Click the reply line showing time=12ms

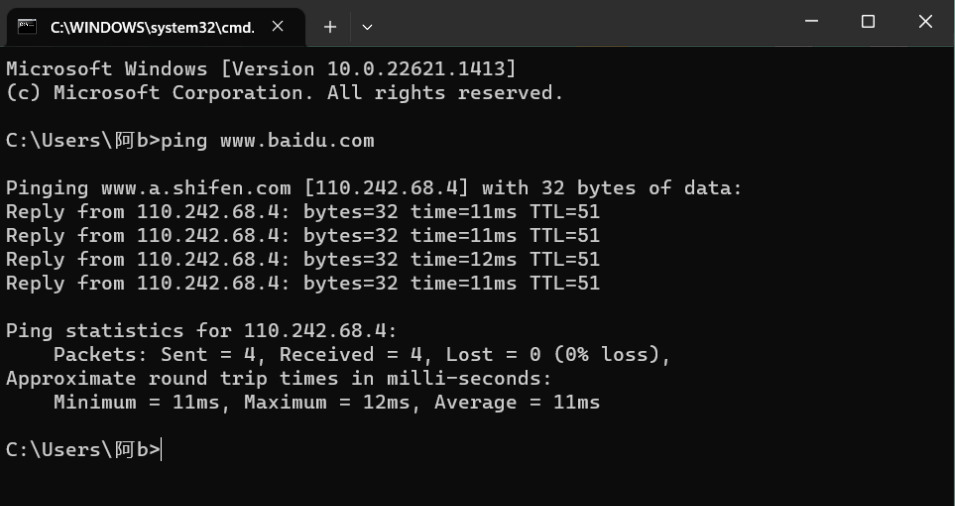tap(302, 259)
